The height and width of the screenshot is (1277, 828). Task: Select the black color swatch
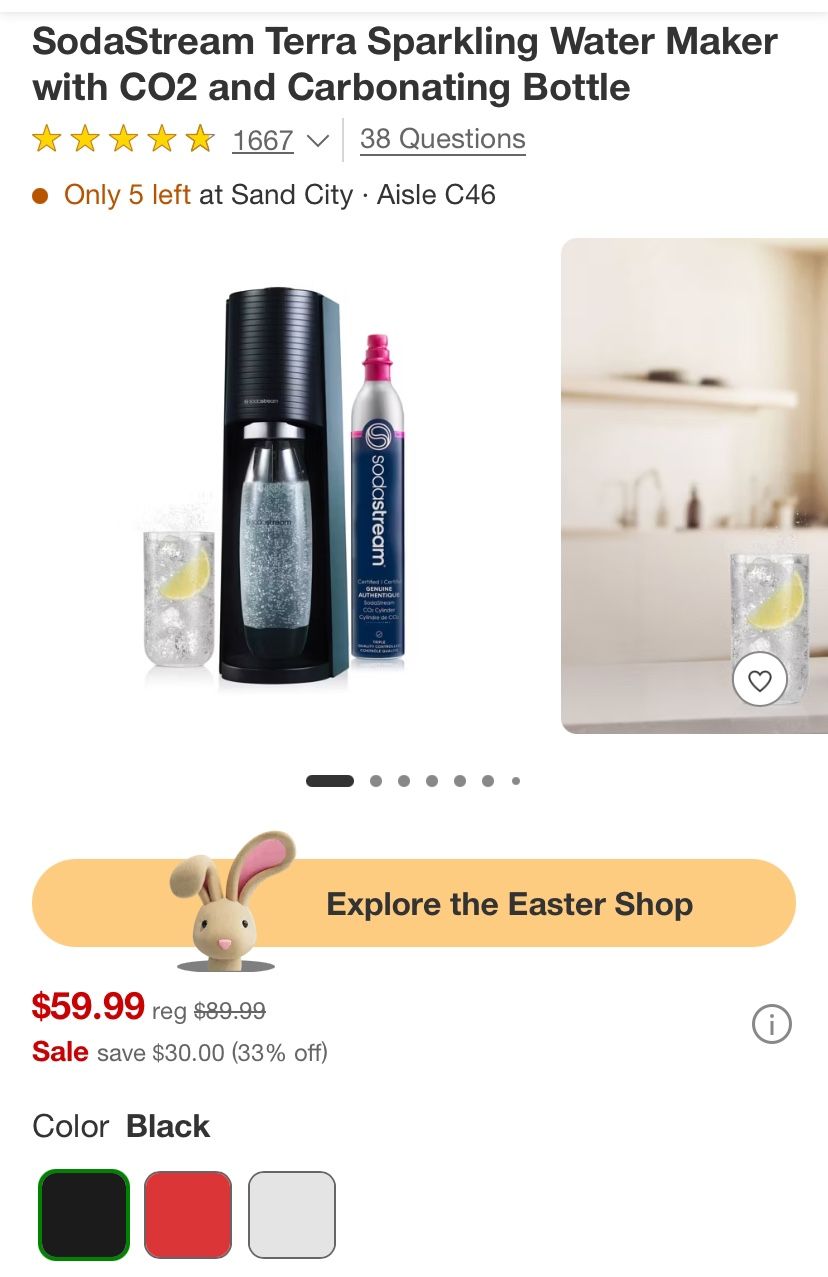coord(84,1215)
